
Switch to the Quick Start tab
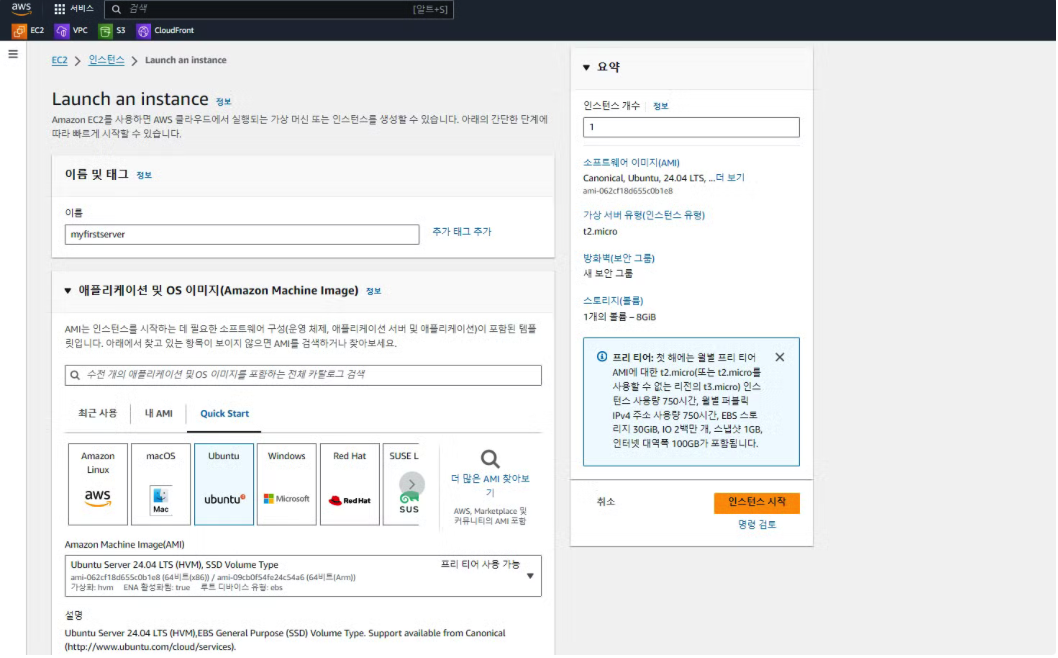[x=224, y=413]
